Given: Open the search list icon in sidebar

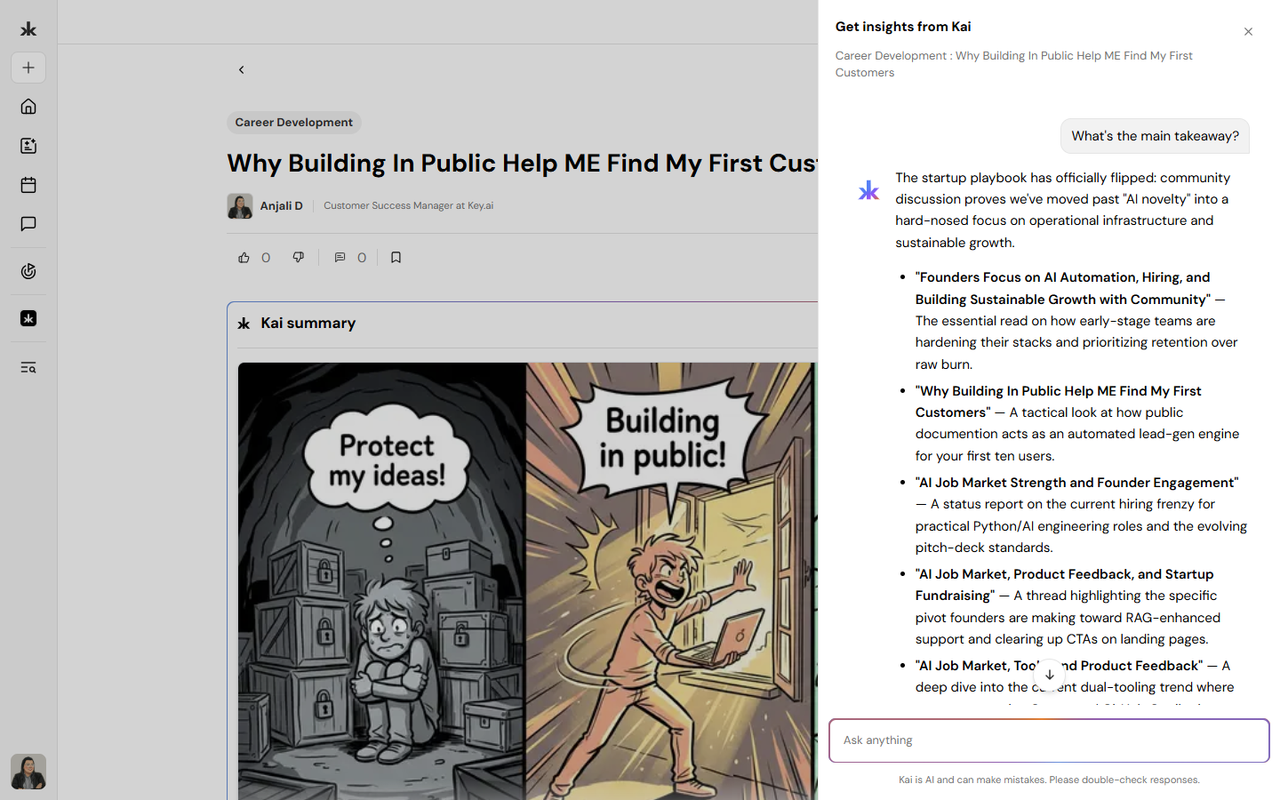Looking at the screenshot, I should pos(28,367).
